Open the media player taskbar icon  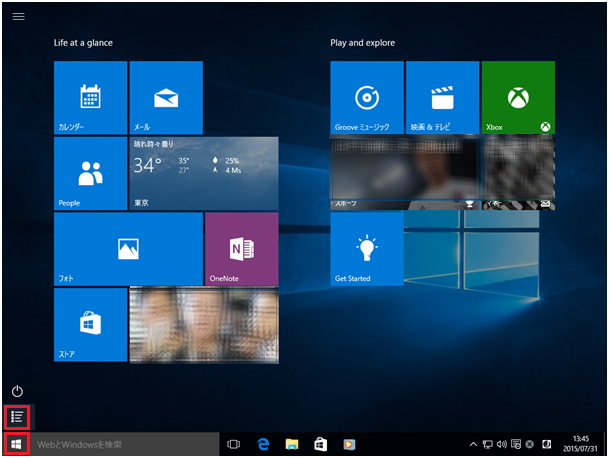[x=349, y=444]
